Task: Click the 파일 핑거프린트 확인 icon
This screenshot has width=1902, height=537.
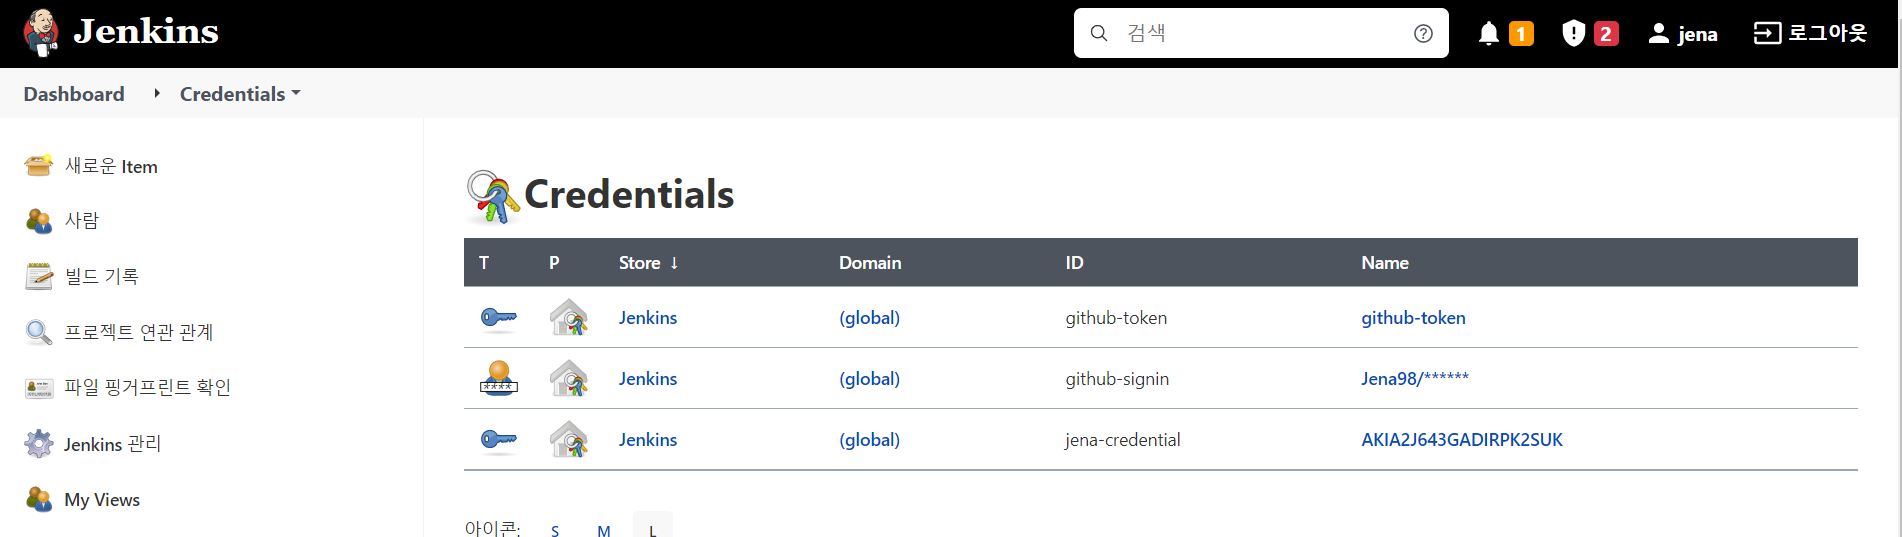Action: click(x=39, y=388)
